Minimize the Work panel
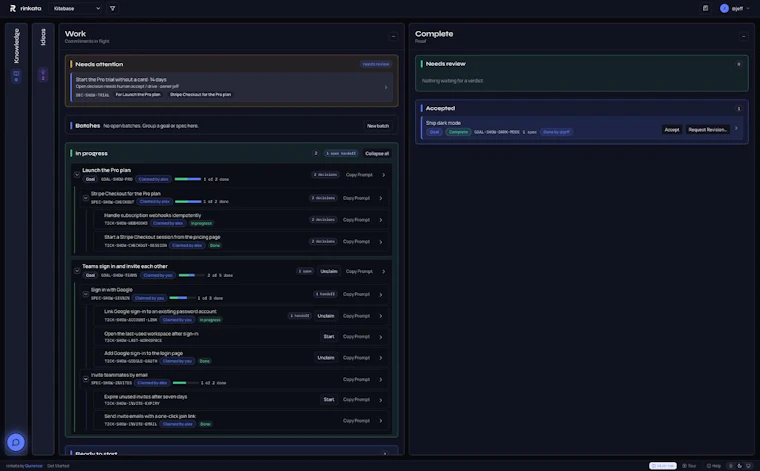The height and width of the screenshot is (471, 760). 393,36
